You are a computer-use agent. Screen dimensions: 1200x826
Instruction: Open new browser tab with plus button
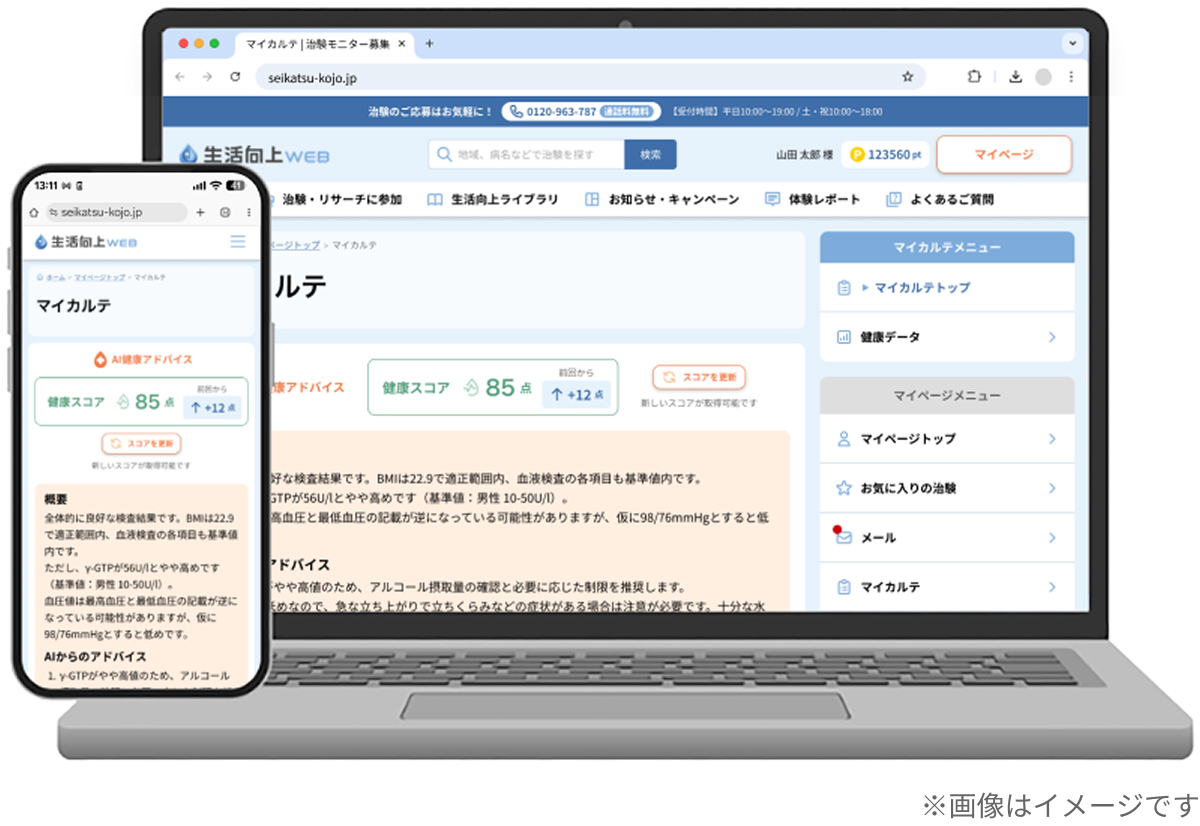tap(430, 44)
